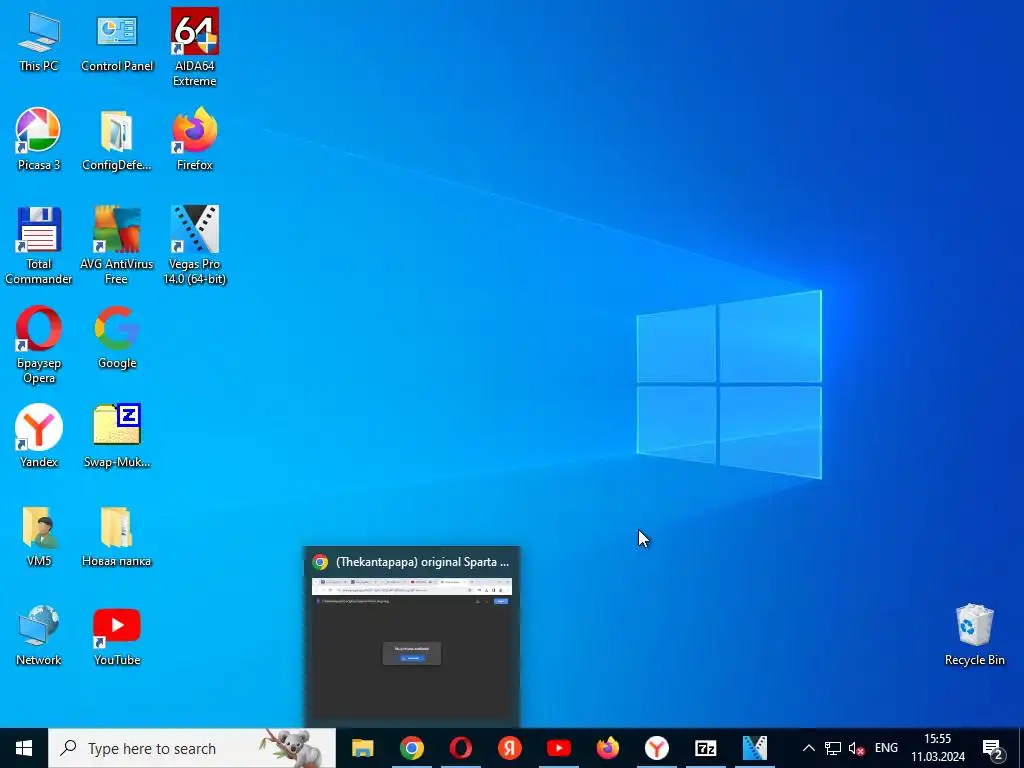Open the network status tray icon
This screenshot has height=768, width=1024.
pyautogui.click(x=833, y=748)
